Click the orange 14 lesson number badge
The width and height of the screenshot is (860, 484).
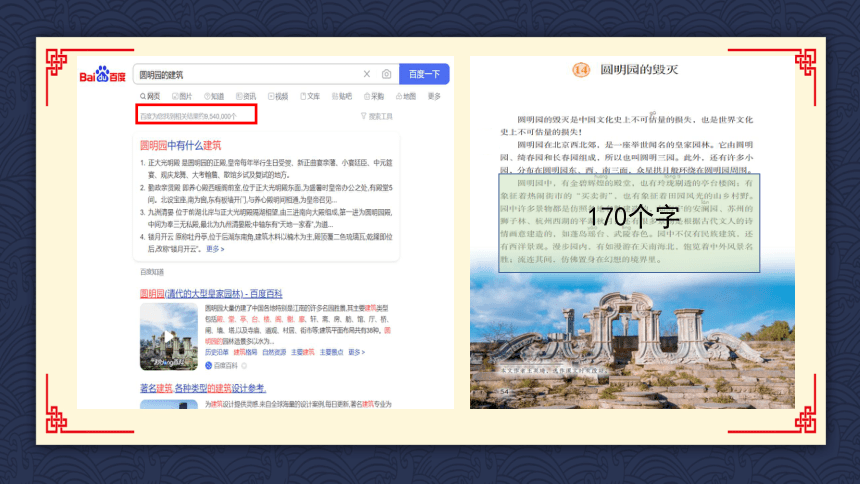(581, 70)
